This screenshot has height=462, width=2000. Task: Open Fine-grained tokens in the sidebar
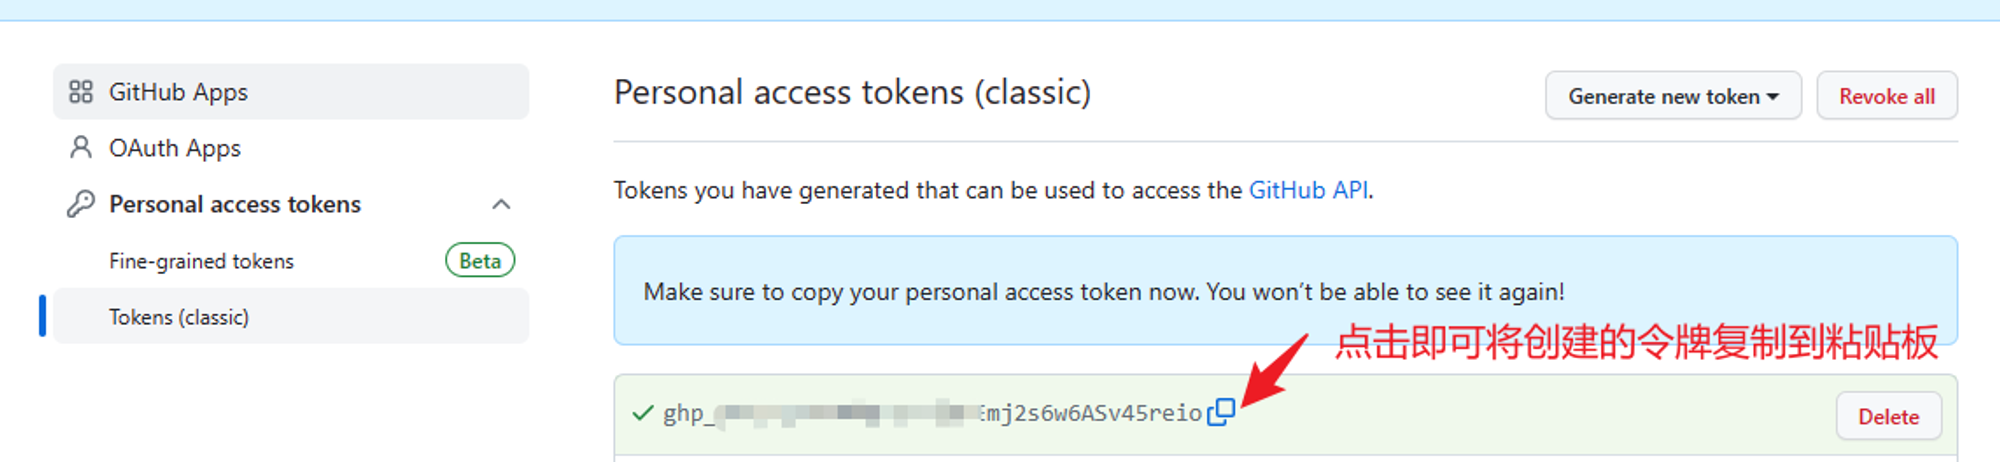[201, 261]
